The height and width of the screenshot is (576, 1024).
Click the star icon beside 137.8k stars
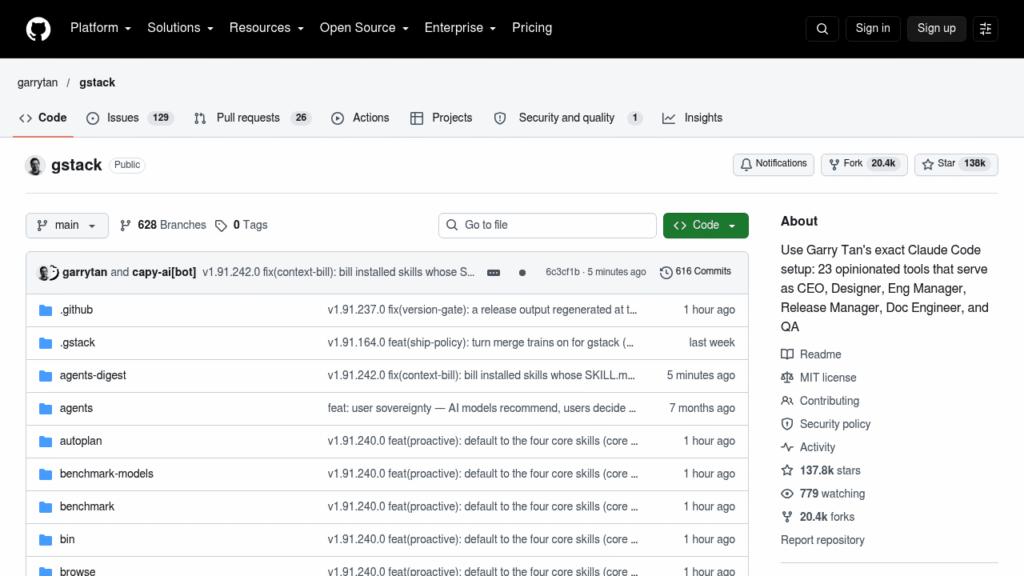click(x=787, y=470)
